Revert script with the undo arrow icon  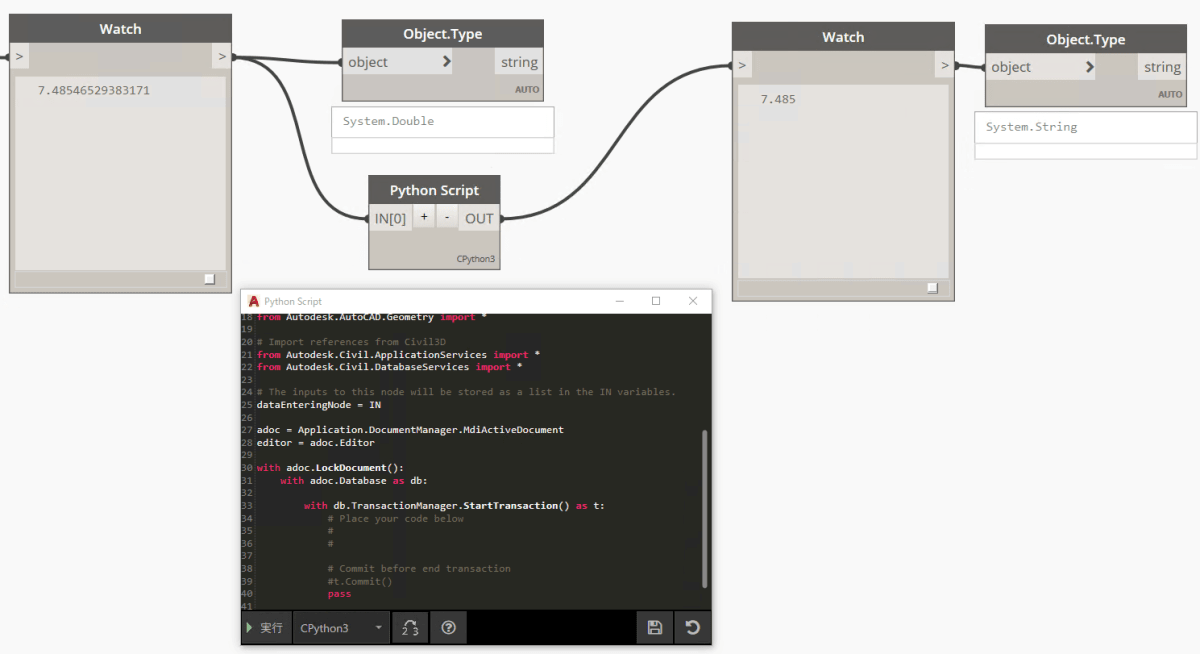point(692,628)
